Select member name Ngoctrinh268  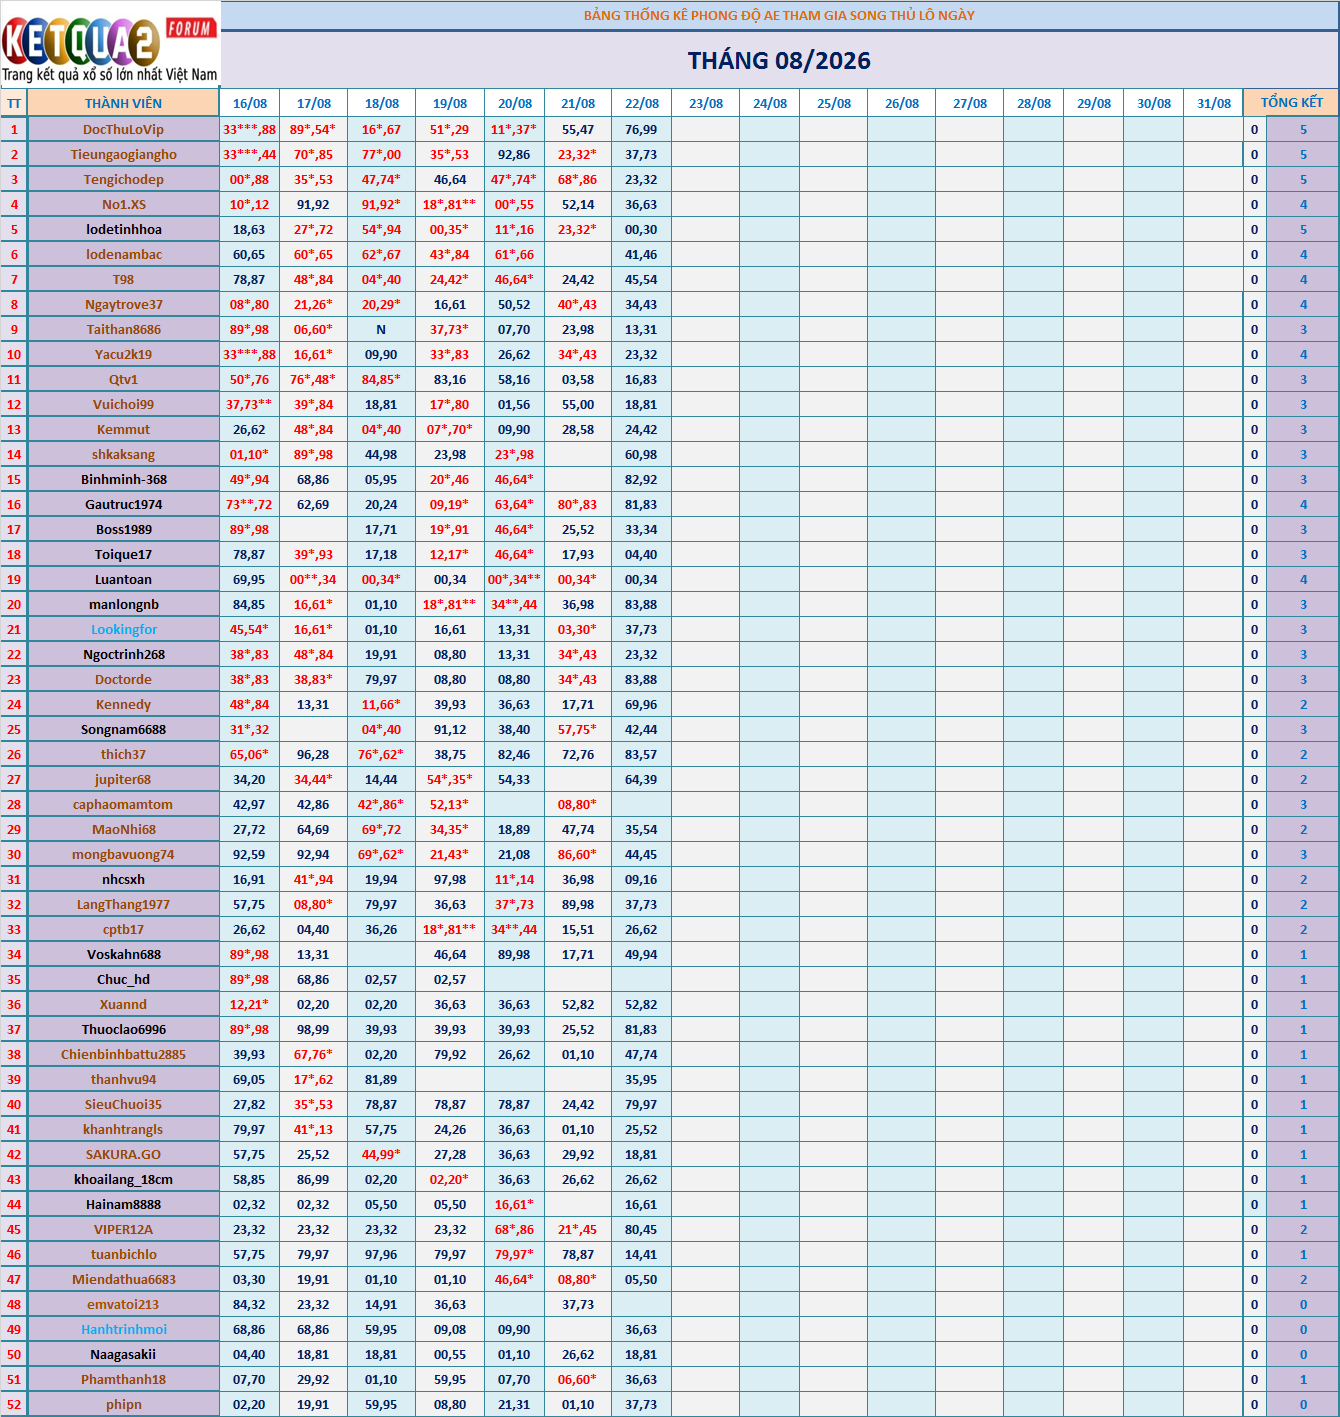123,654
